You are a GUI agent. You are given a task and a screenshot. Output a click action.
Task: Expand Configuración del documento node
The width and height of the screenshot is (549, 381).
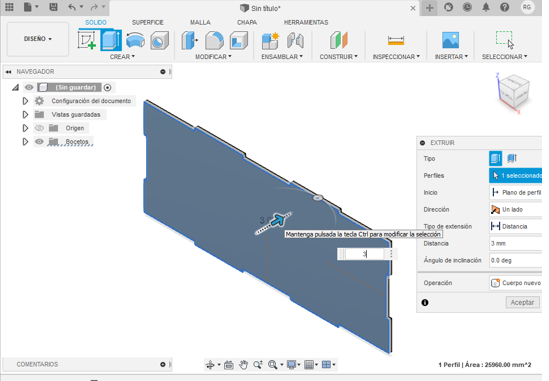[x=25, y=101]
